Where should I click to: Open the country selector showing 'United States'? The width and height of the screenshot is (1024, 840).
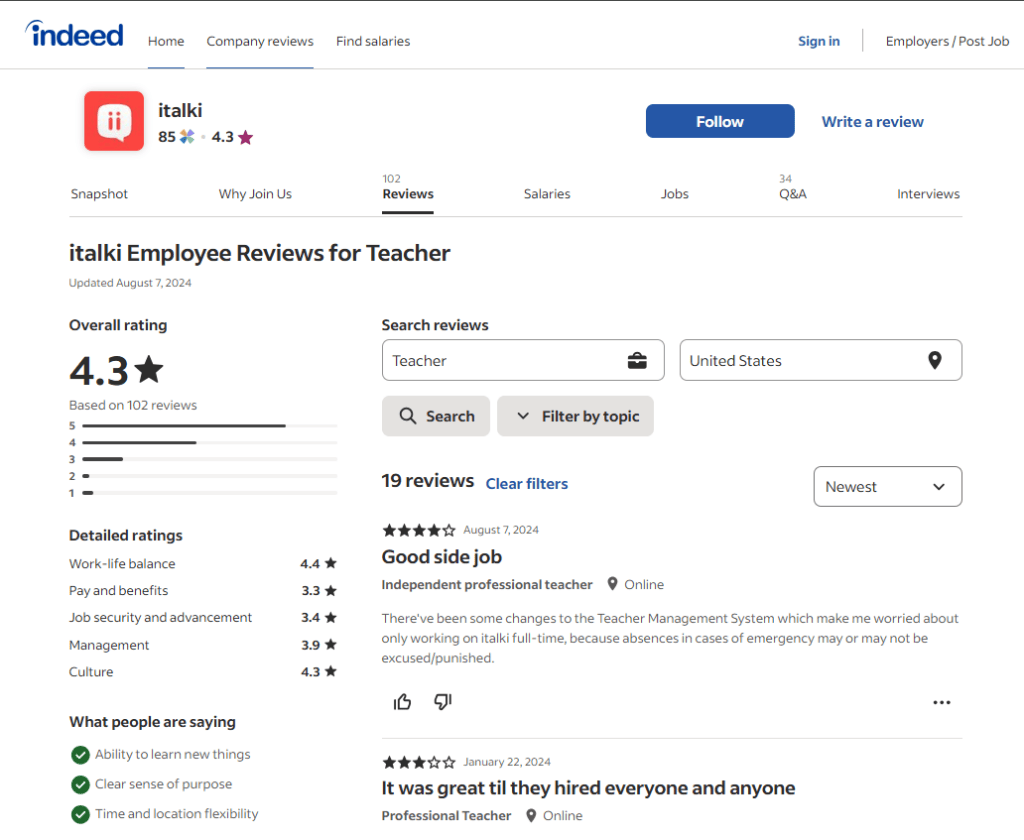820,360
